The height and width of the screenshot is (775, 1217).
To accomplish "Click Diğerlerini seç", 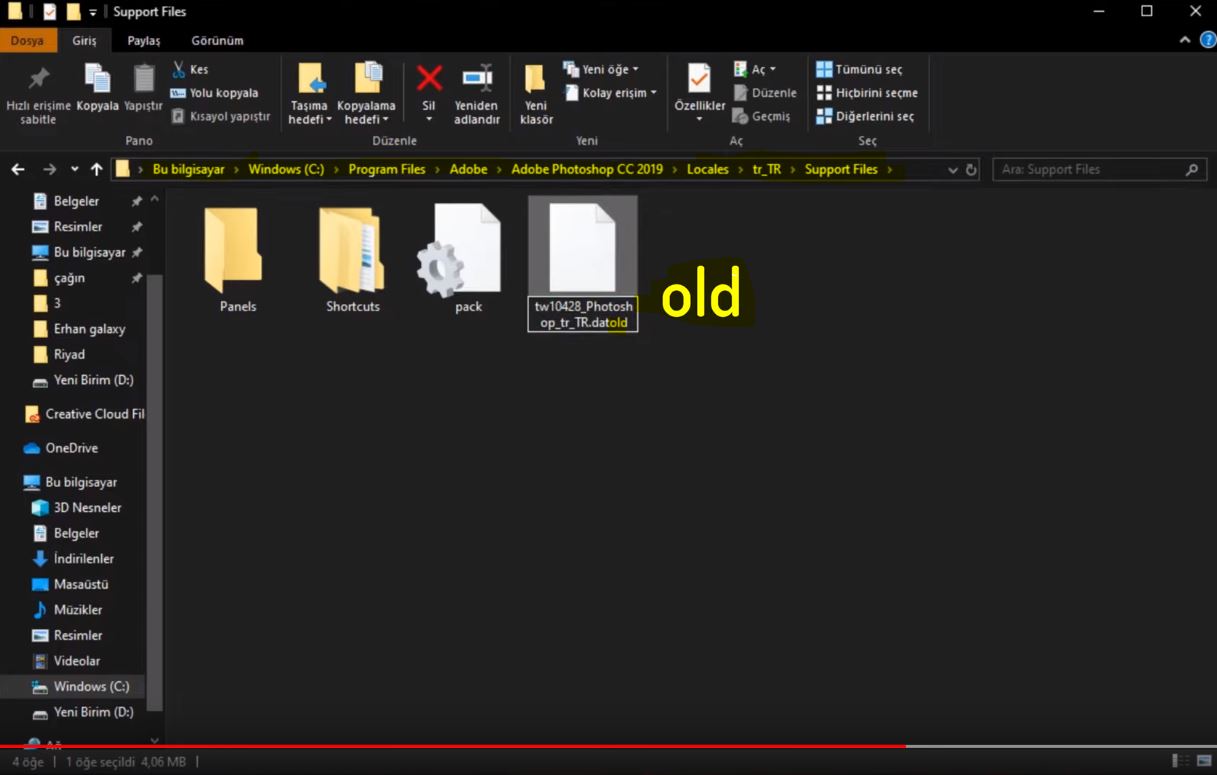I will tap(865, 116).
